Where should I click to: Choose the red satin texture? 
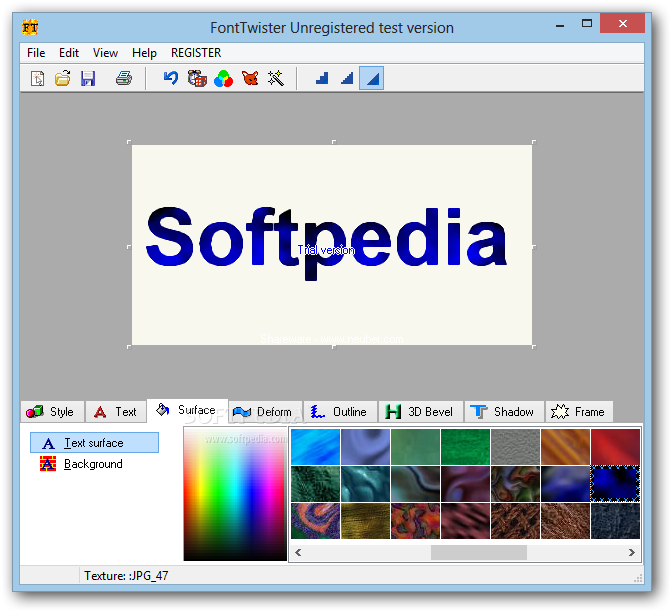point(615,447)
